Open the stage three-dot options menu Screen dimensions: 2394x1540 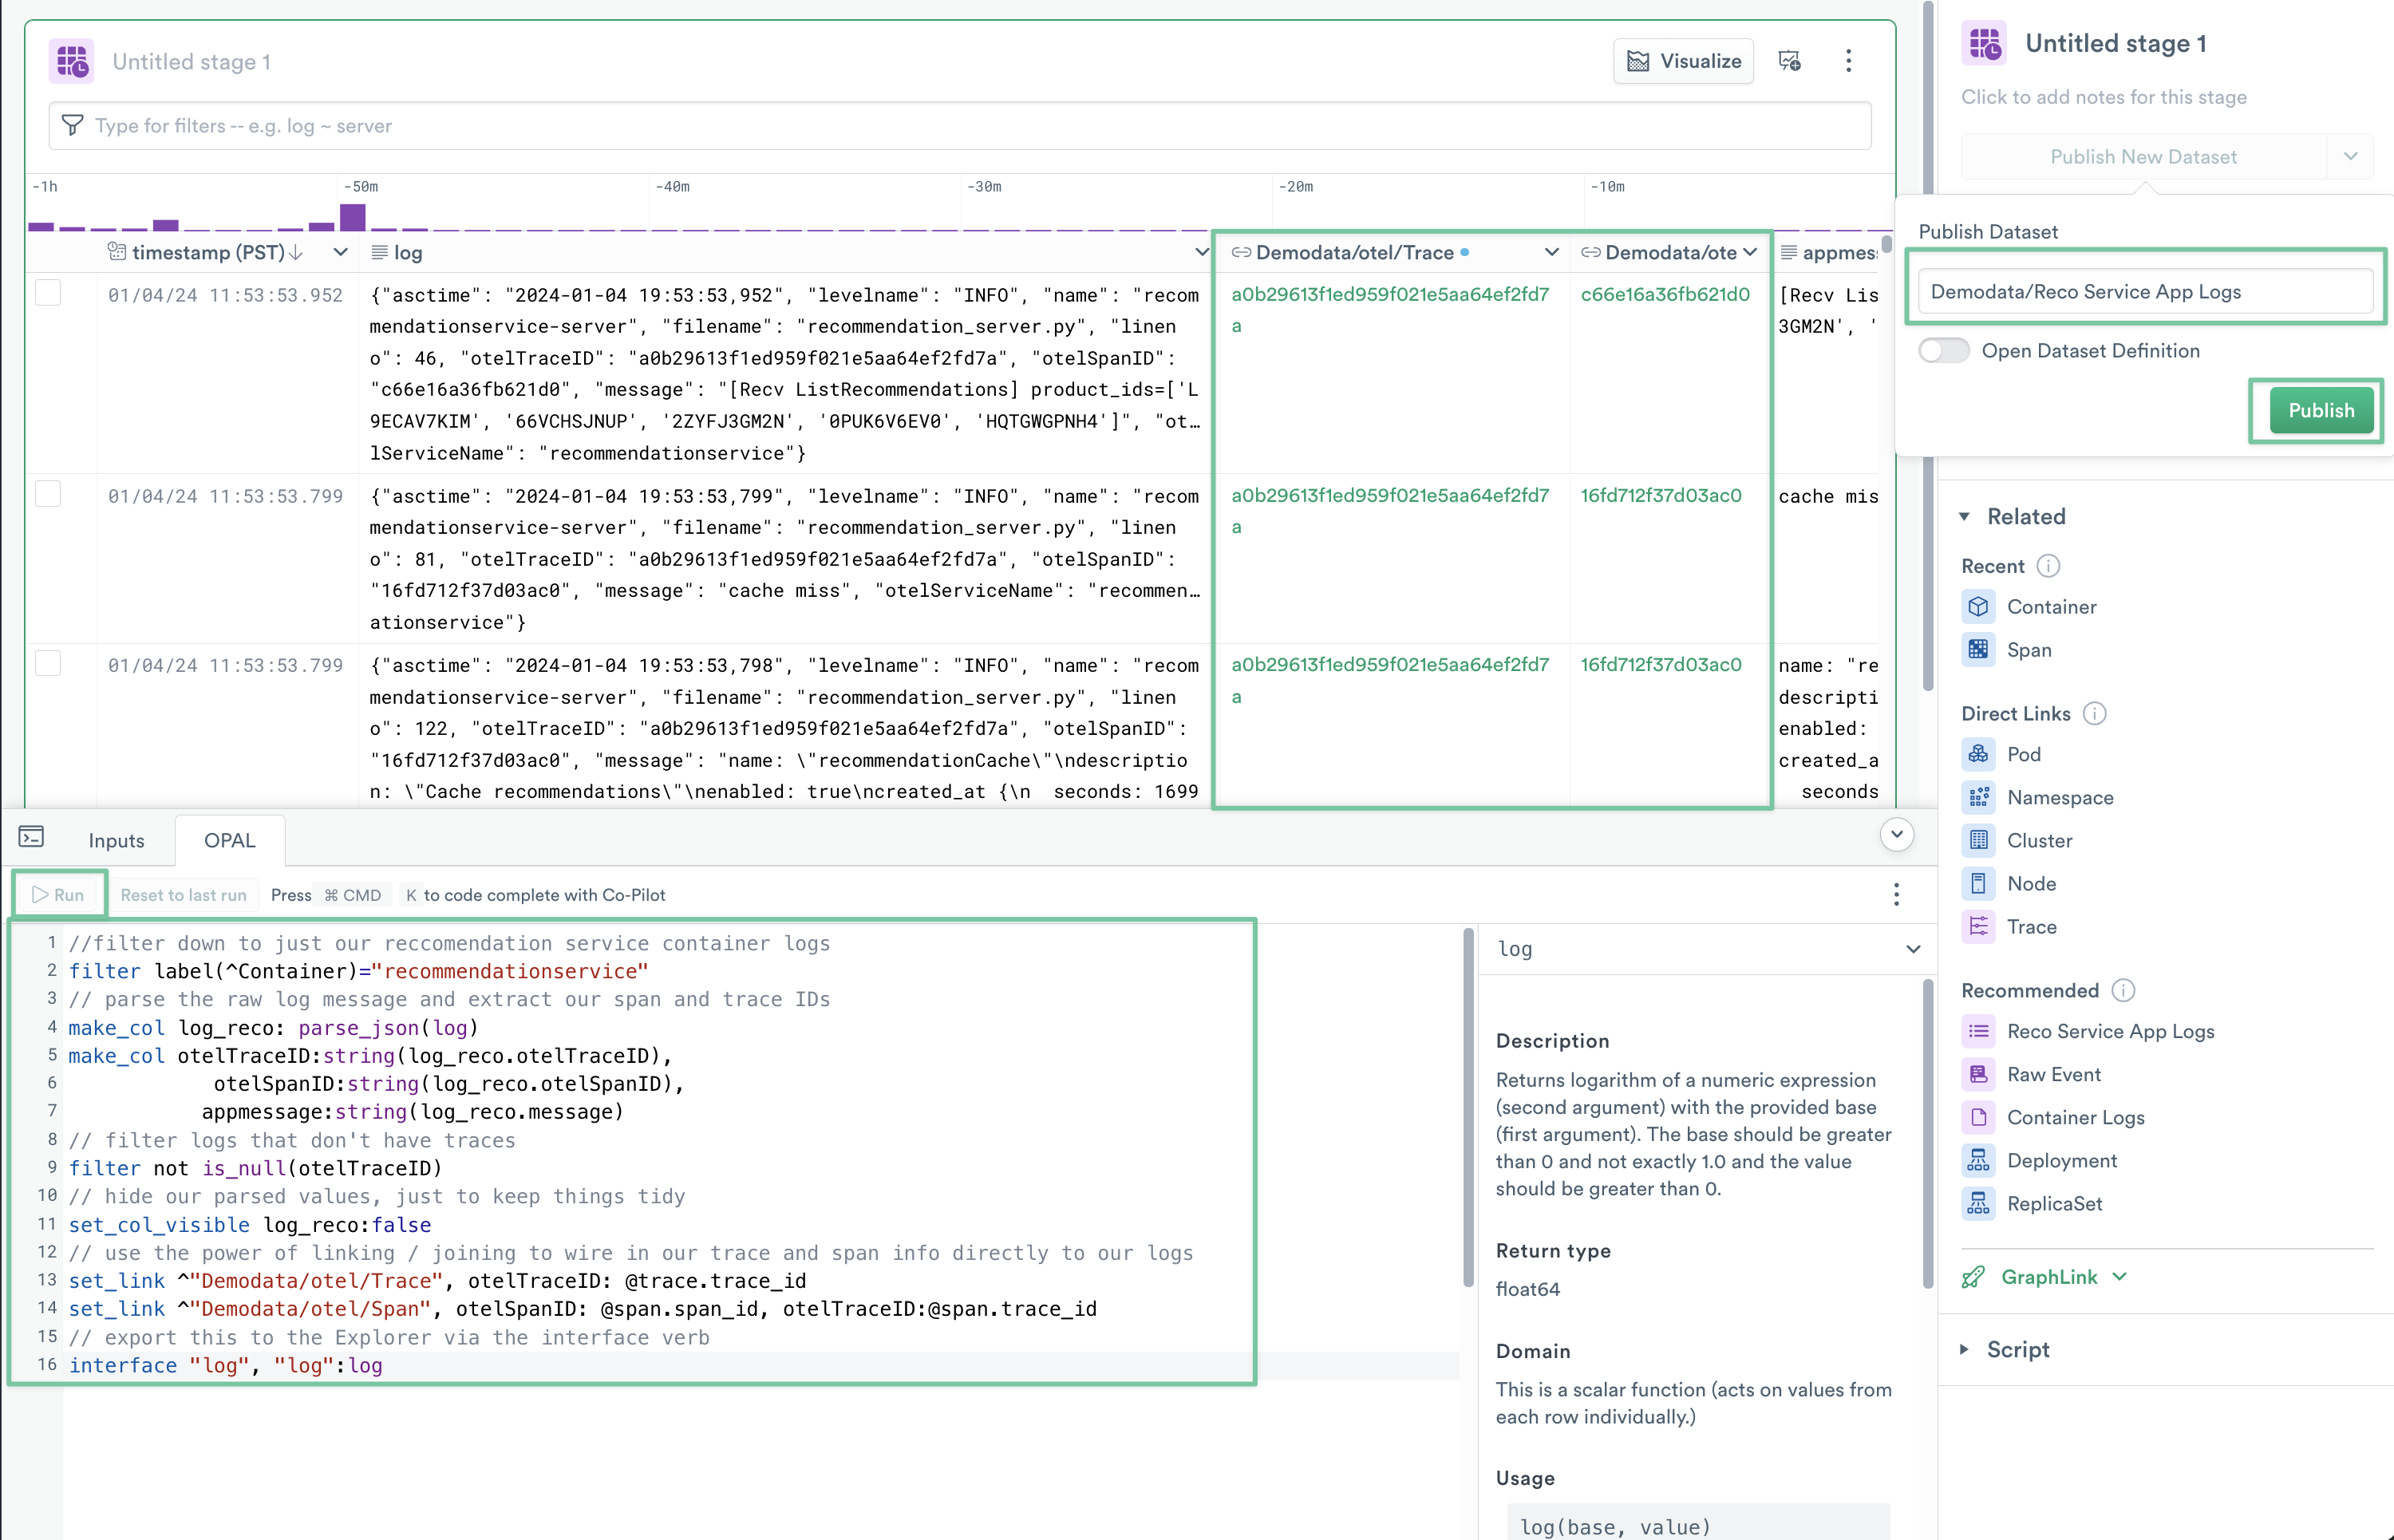coord(1848,61)
